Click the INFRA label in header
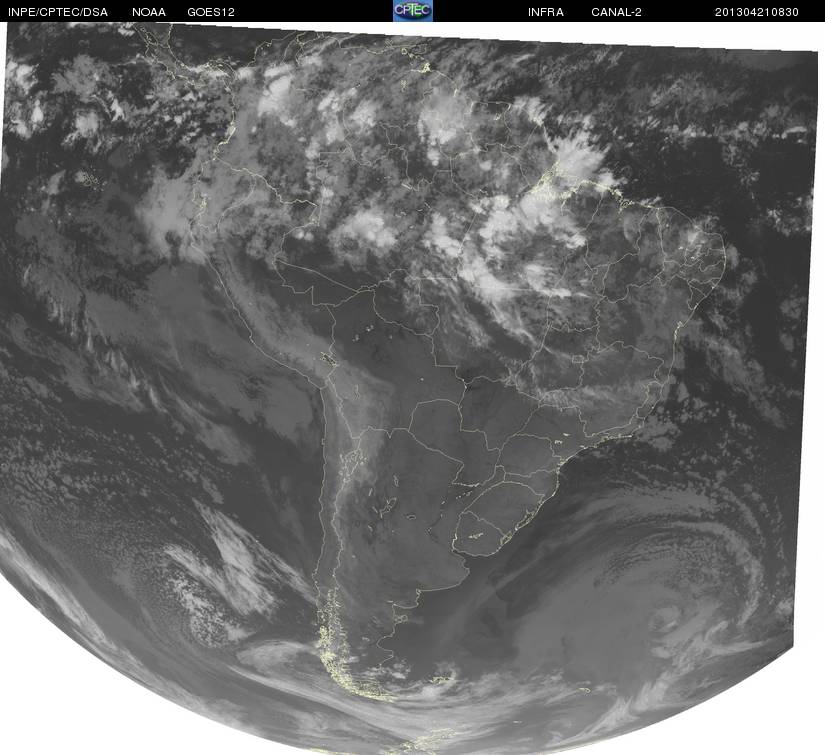The height and width of the screenshot is (755, 825). [546, 12]
